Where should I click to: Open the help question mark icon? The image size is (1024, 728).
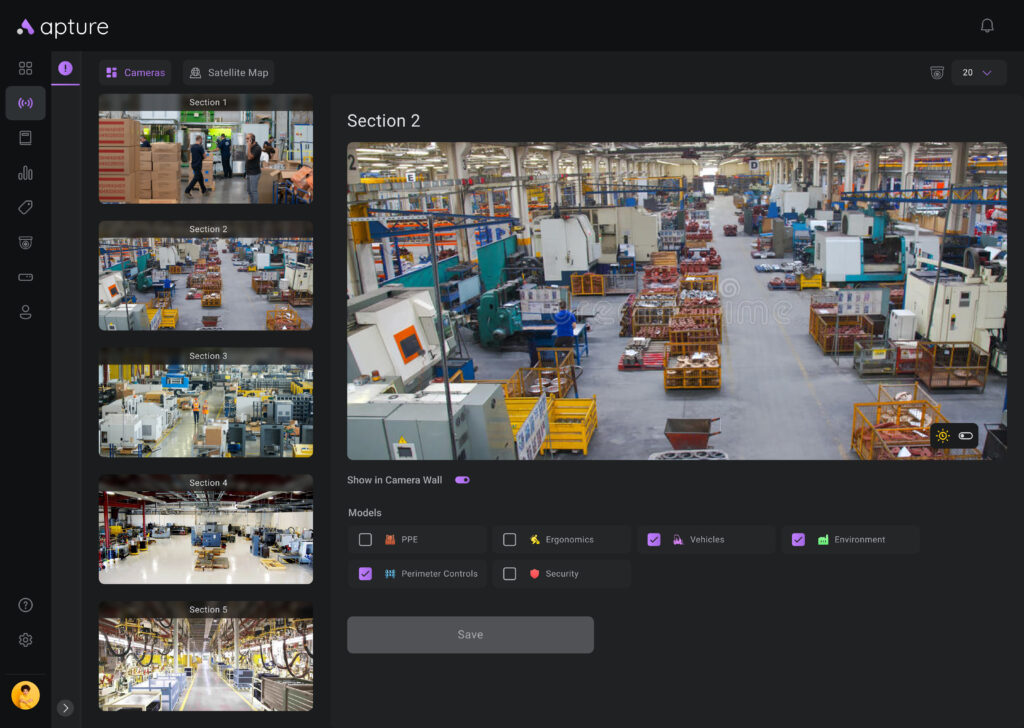coord(25,605)
